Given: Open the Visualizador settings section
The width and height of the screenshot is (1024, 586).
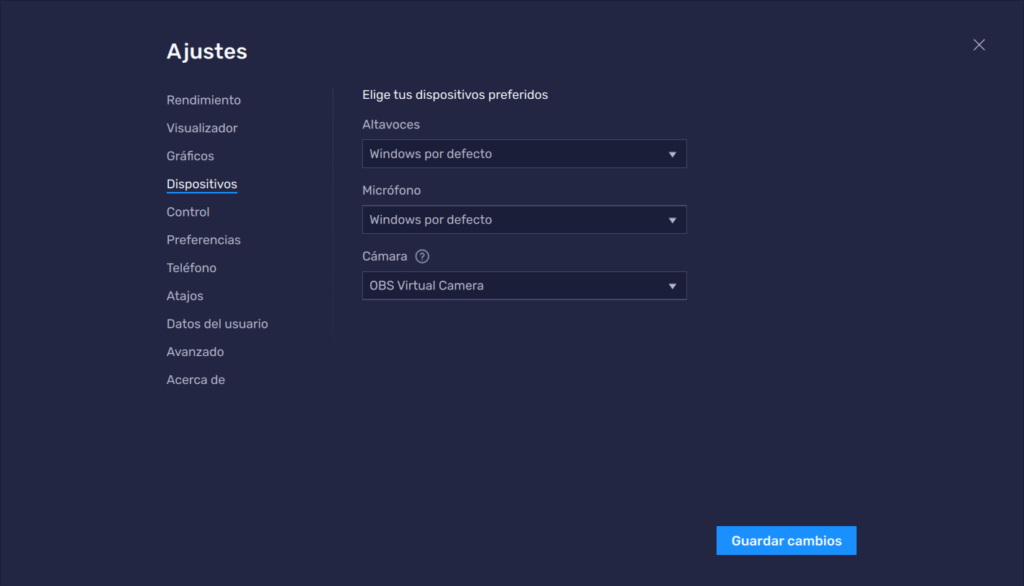Looking at the screenshot, I should [201, 128].
